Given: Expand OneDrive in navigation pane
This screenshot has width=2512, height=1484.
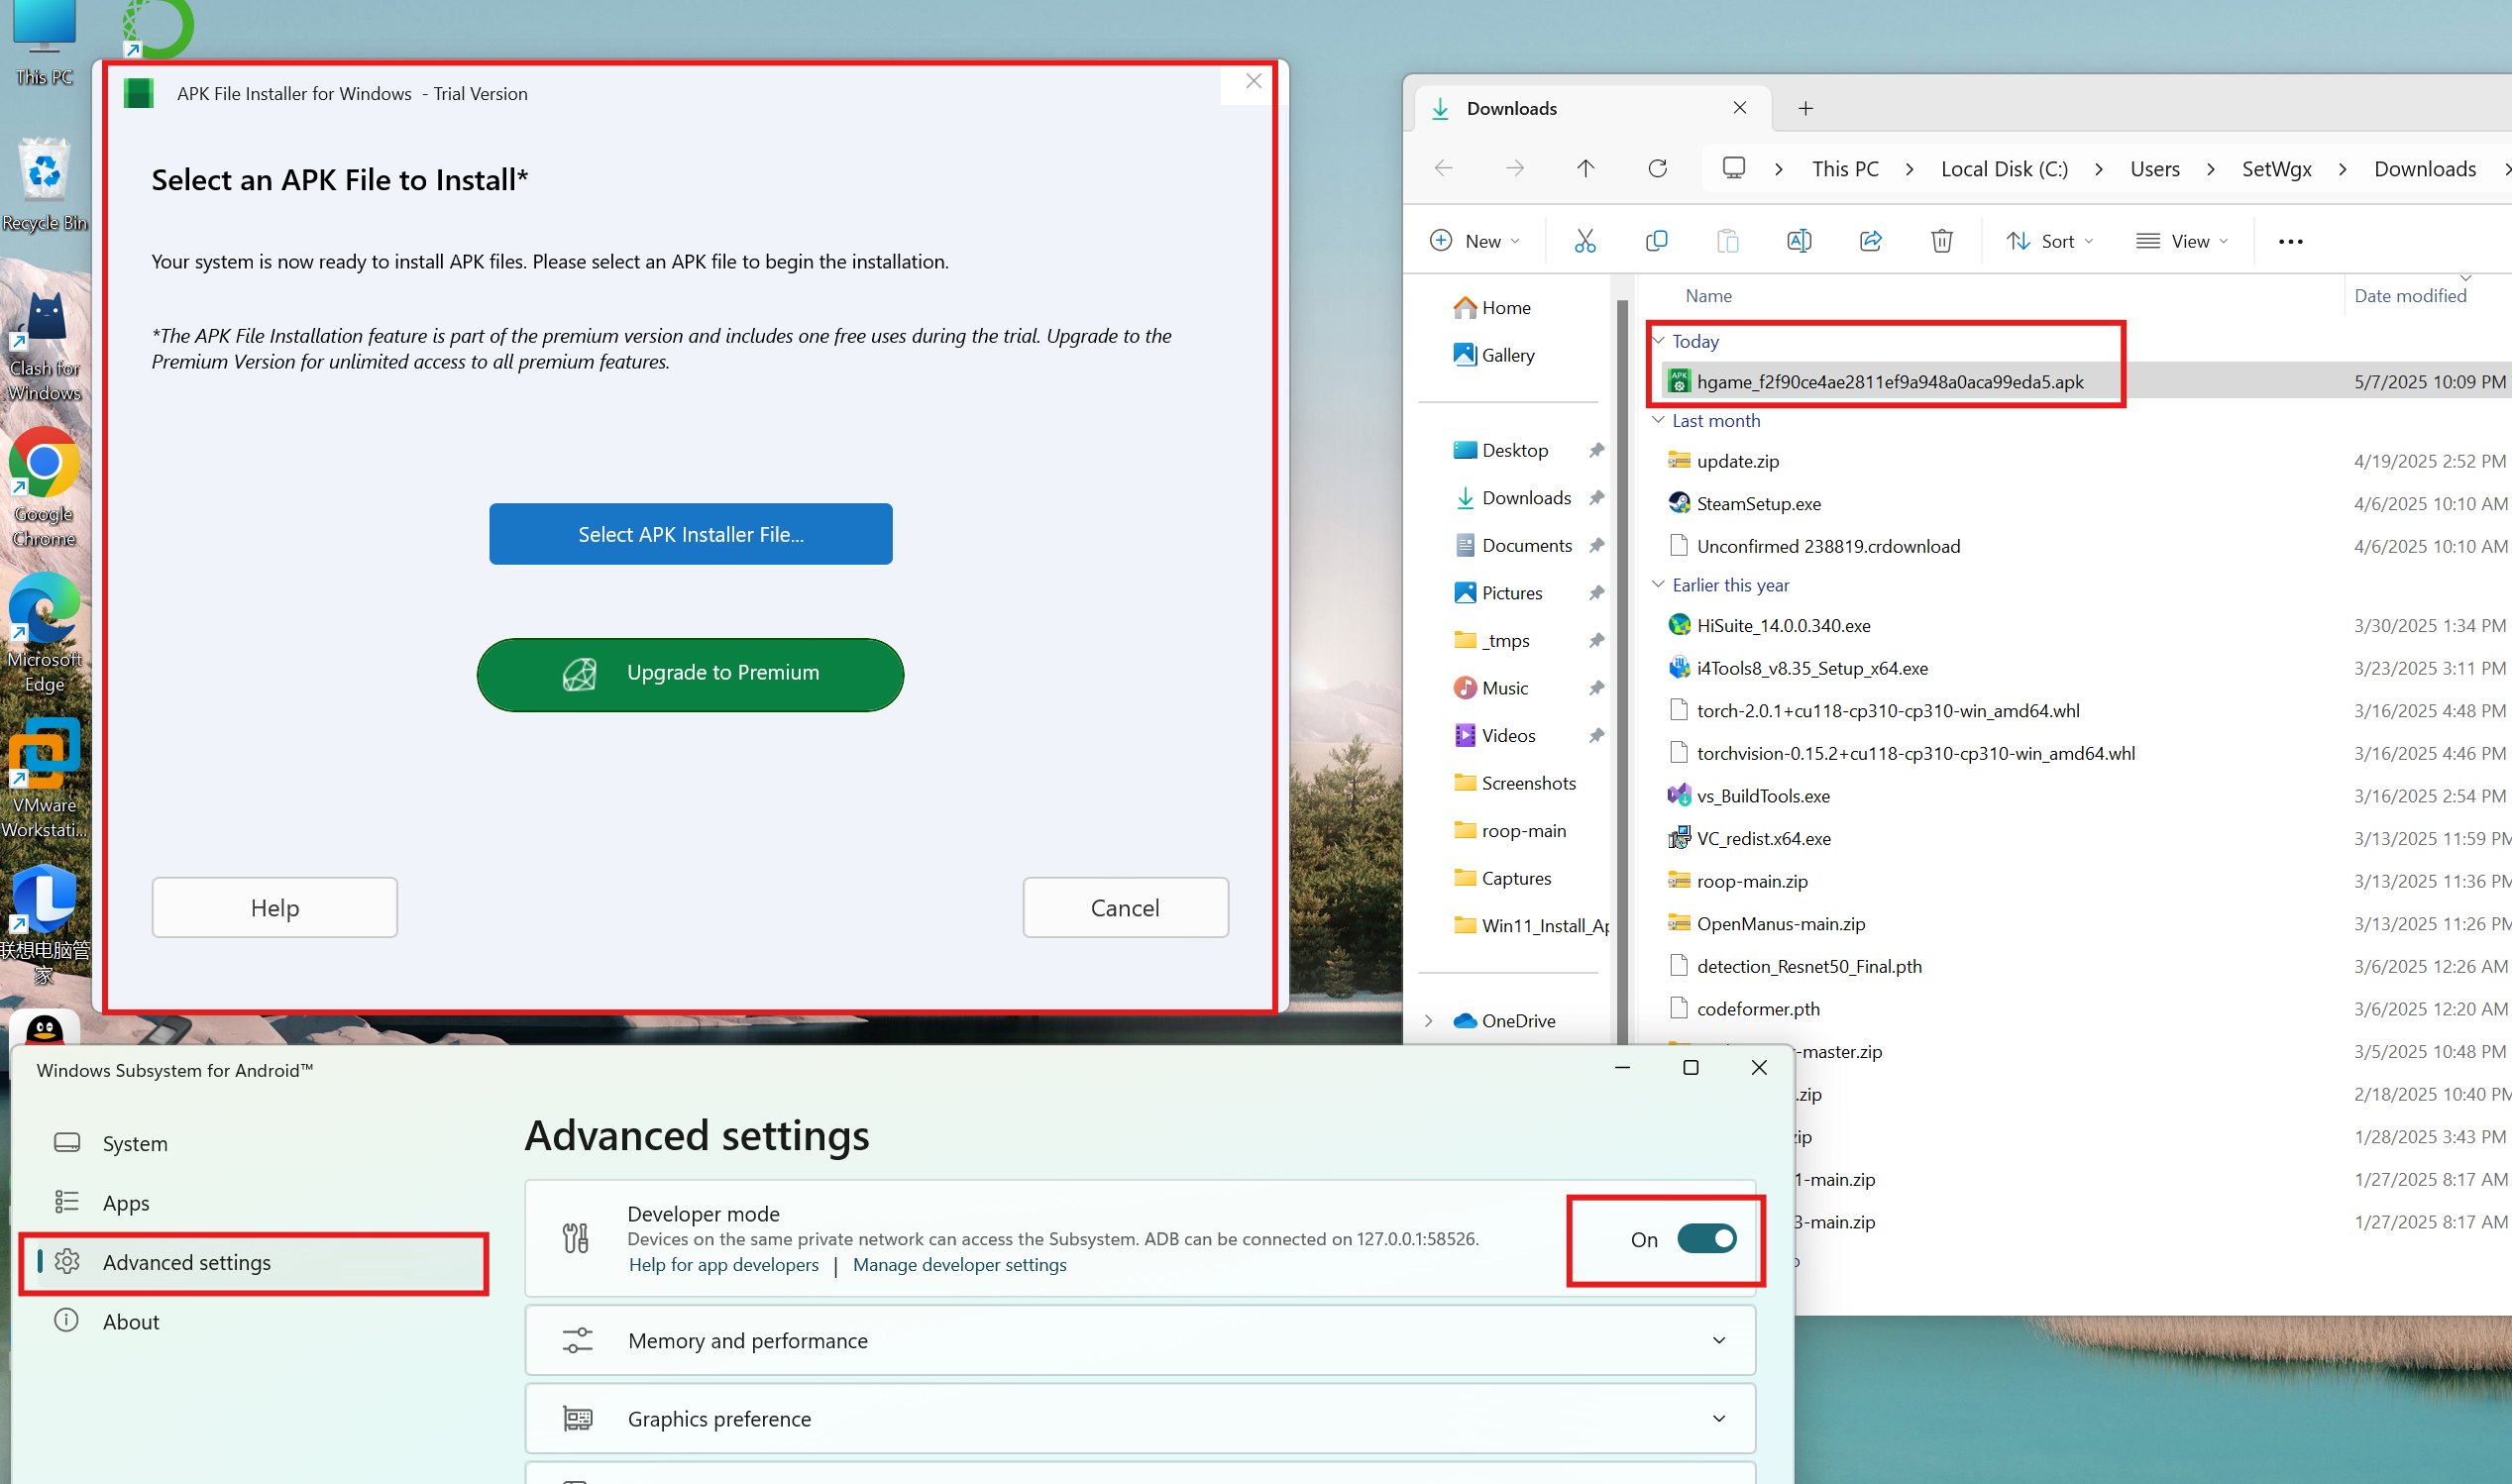Looking at the screenshot, I should pyautogui.click(x=1428, y=1020).
